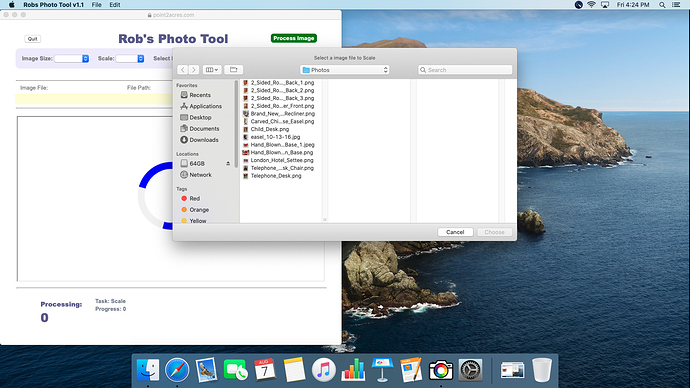Click the Search field in file dialog
The width and height of the screenshot is (690, 388).
coord(465,70)
